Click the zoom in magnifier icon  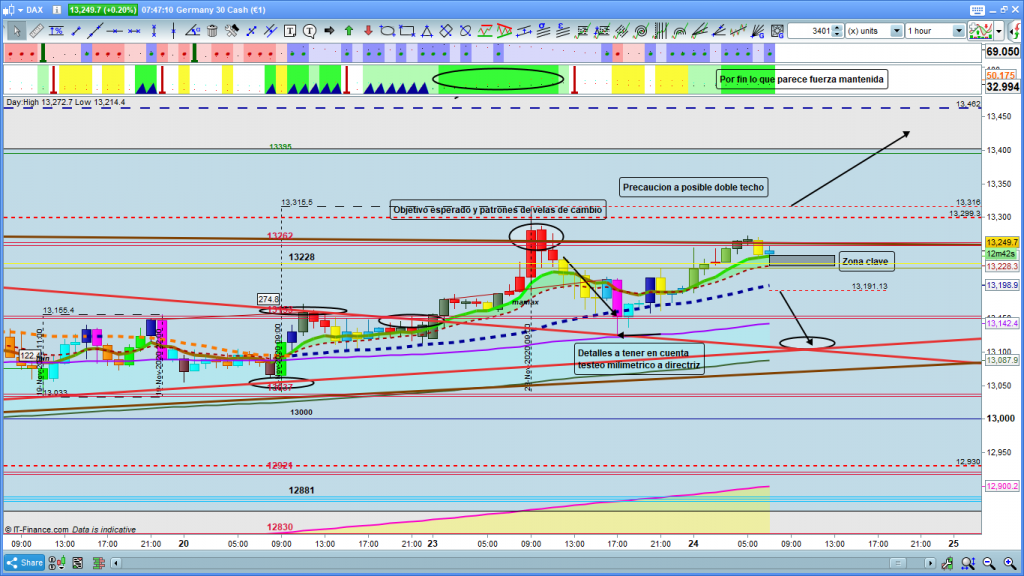tap(1011, 562)
